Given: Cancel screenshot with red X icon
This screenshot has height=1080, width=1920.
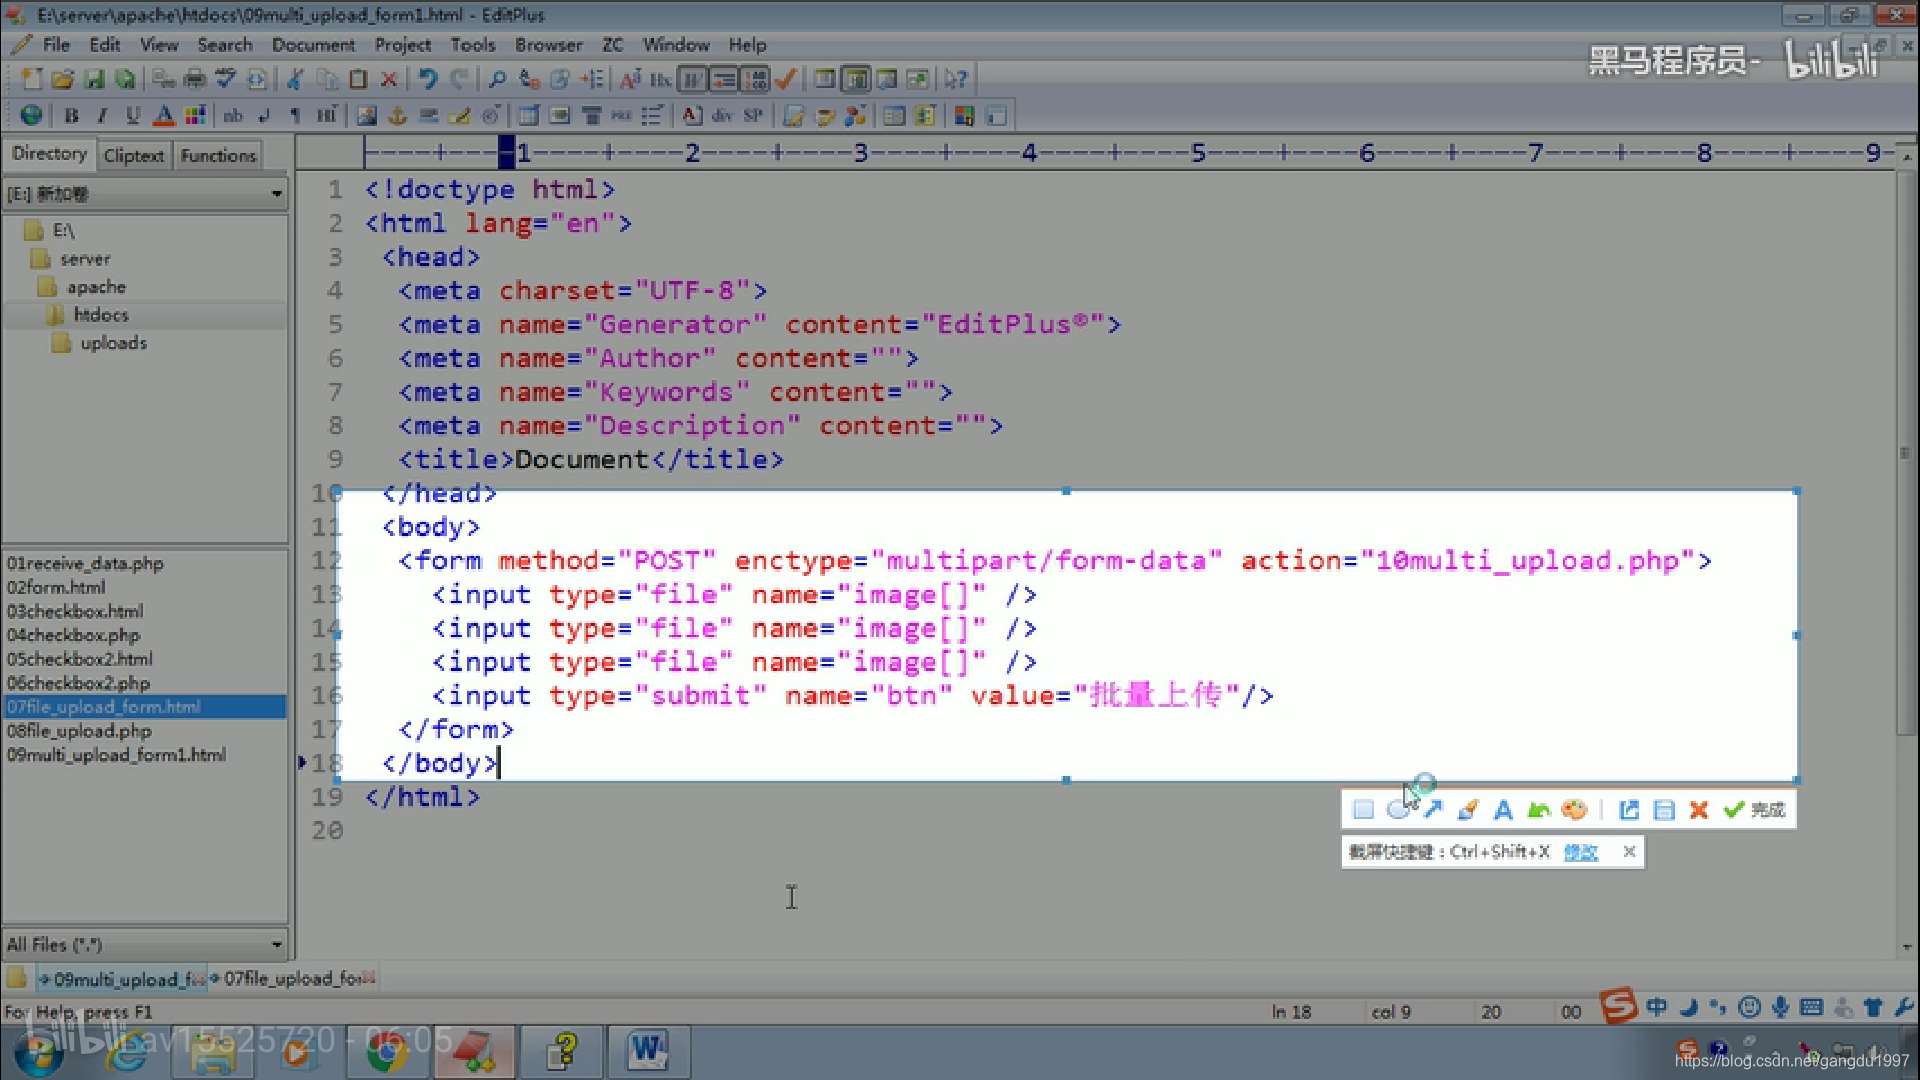Looking at the screenshot, I should pyautogui.click(x=1698, y=810).
